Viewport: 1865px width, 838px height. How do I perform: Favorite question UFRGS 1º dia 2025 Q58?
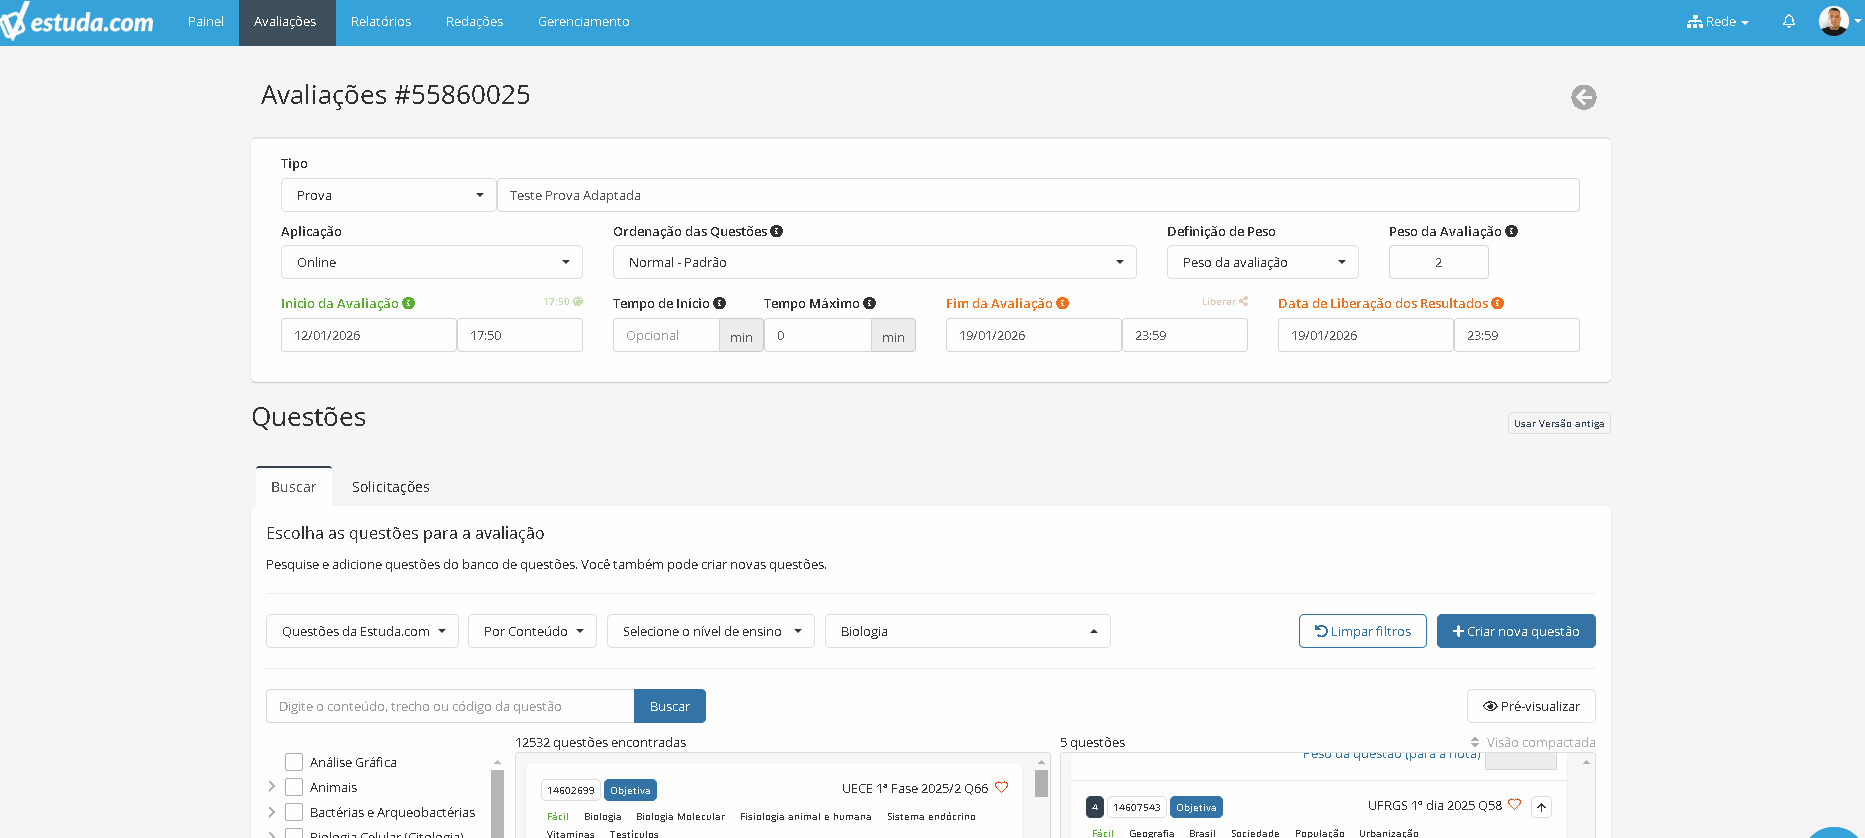pos(1514,805)
